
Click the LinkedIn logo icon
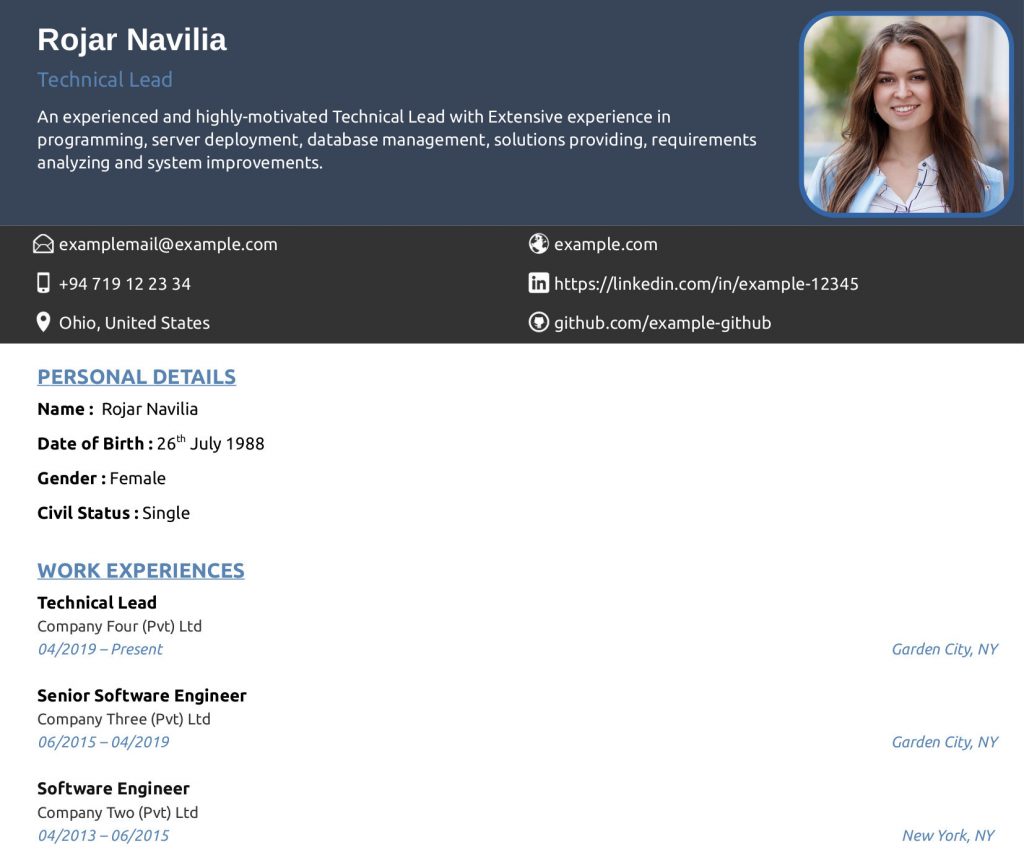click(538, 283)
